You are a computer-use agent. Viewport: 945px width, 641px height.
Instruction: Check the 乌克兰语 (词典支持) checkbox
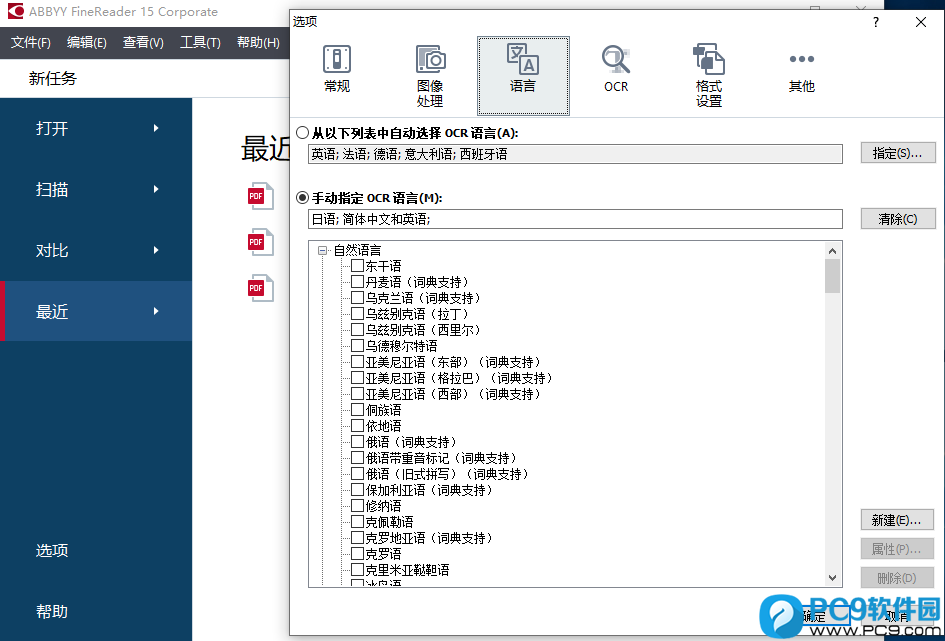[357, 298]
